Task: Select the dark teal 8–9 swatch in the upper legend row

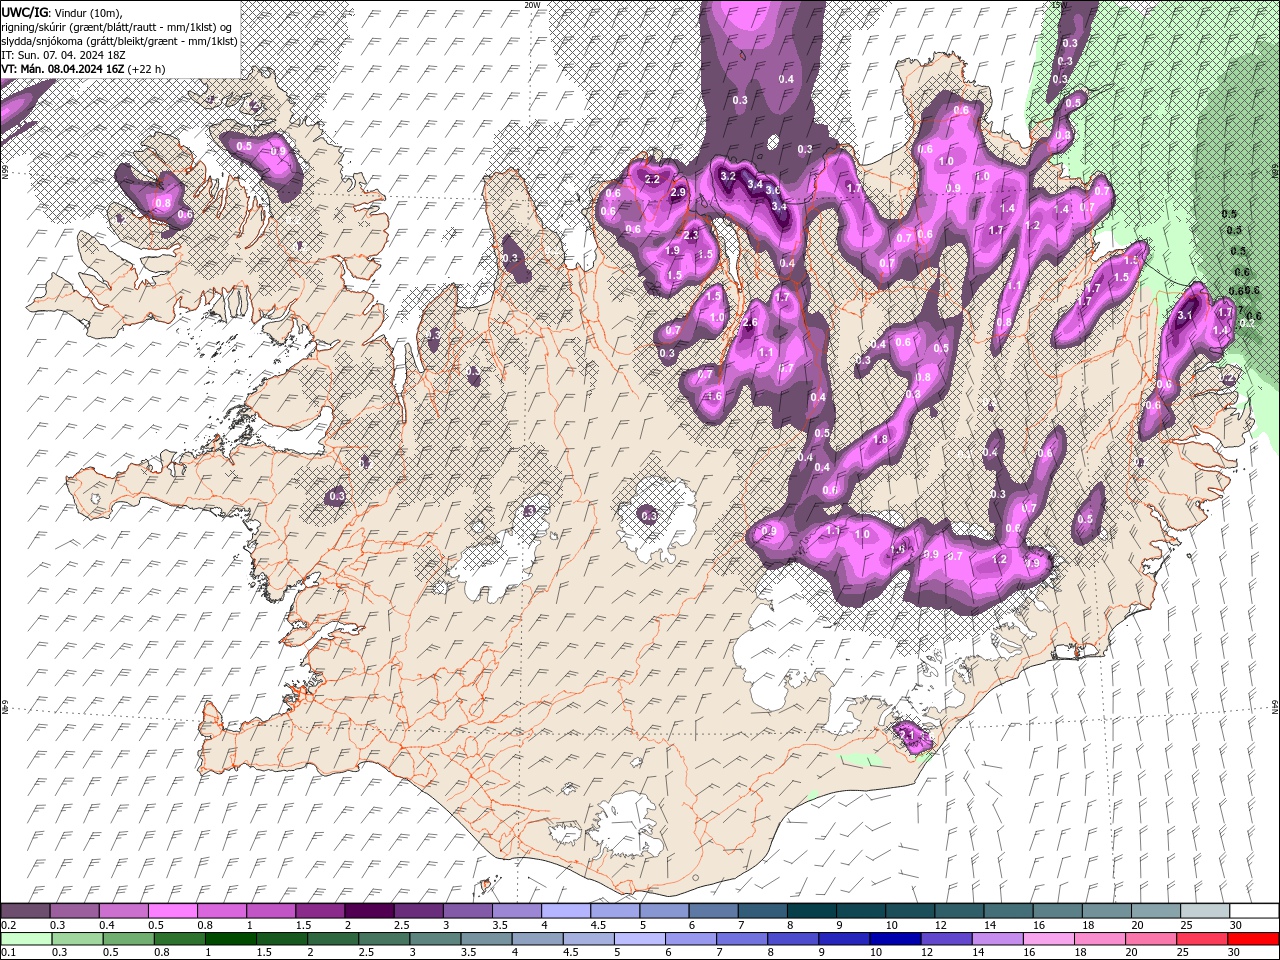Action: (x=811, y=911)
